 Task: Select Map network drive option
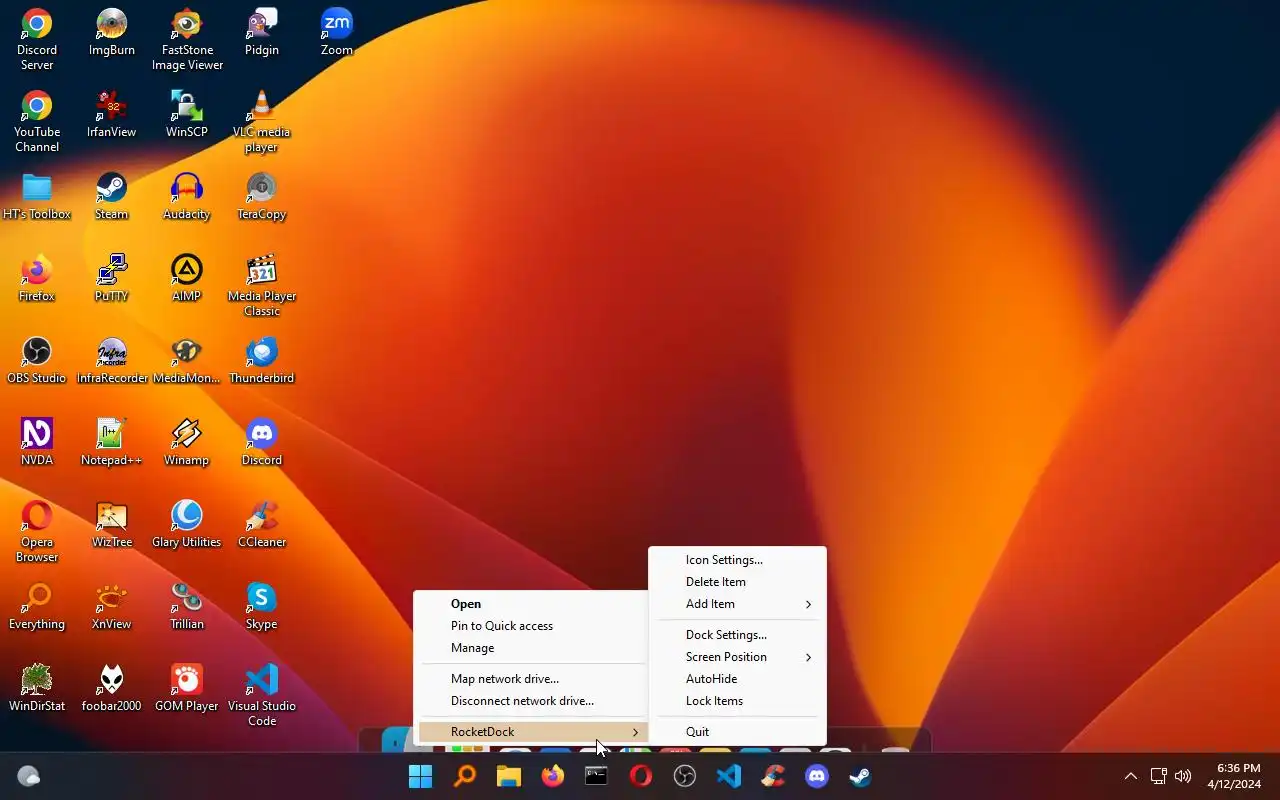pyautogui.click(x=532, y=679)
